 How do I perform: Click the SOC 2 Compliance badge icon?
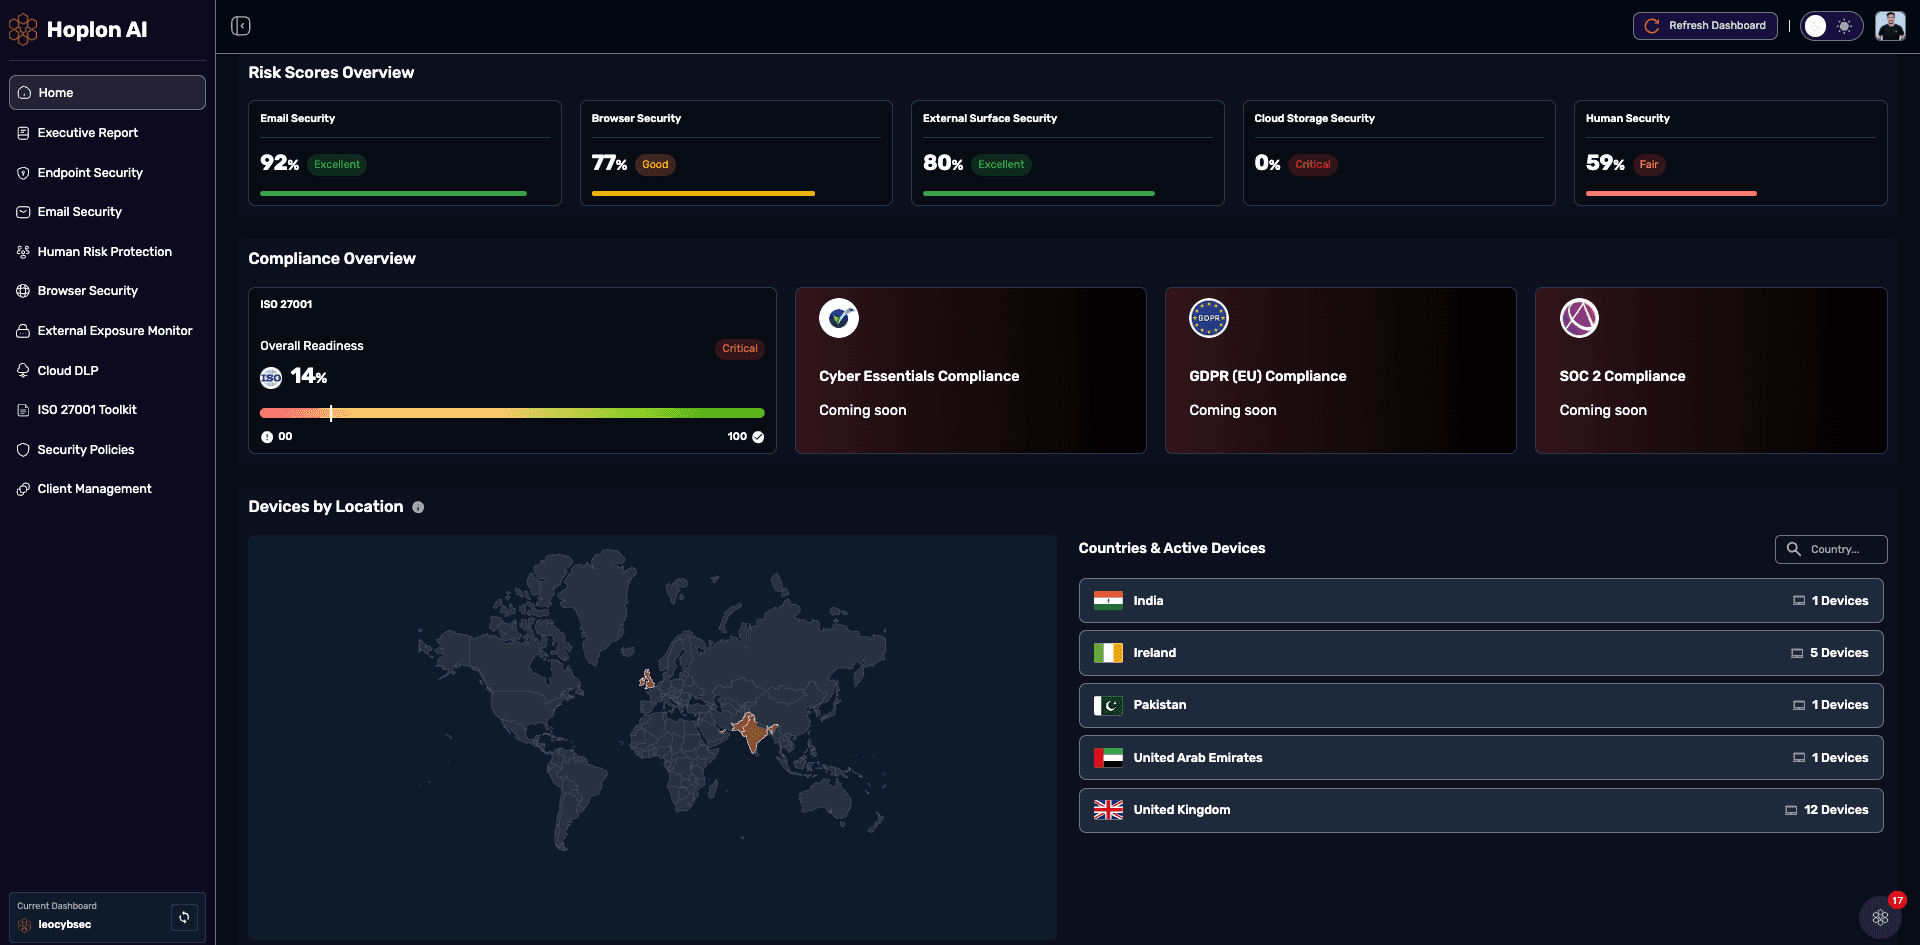click(x=1579, y=319)
